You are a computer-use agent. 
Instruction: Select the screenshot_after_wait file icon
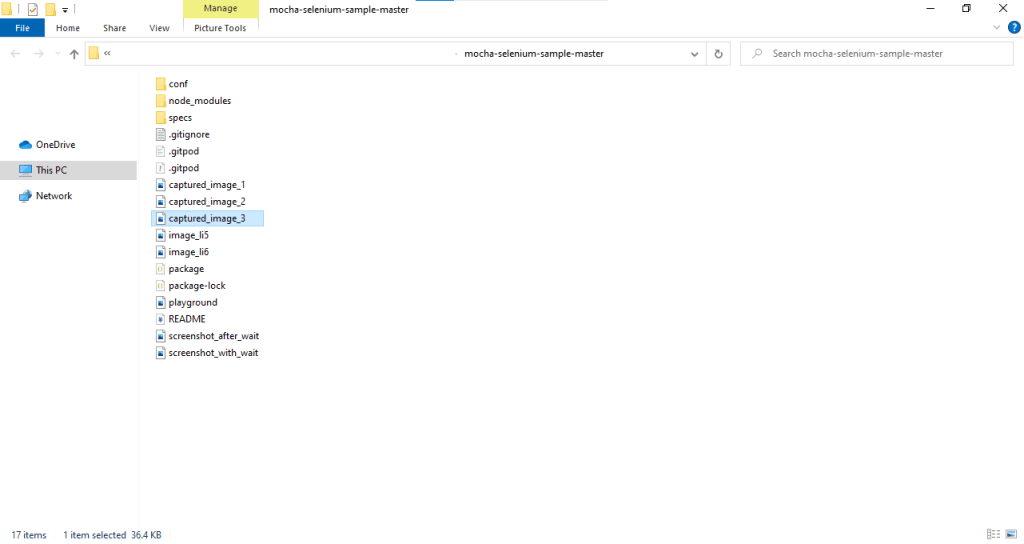point(161,336)
